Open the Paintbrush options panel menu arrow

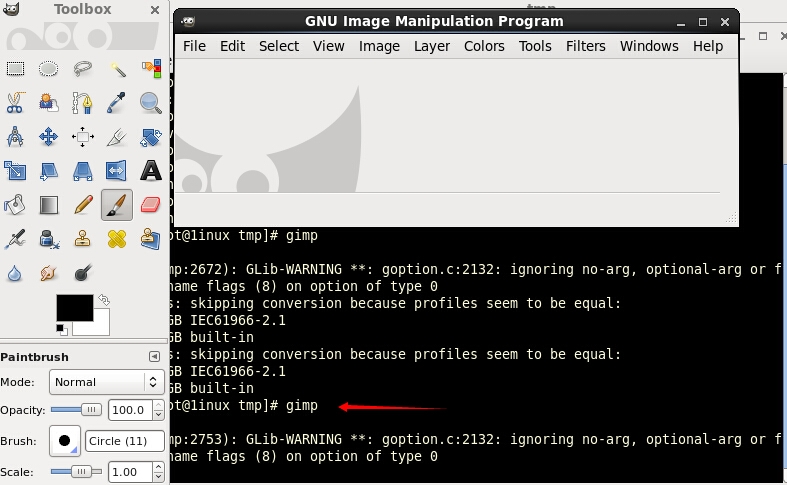(x=154, y=356)
